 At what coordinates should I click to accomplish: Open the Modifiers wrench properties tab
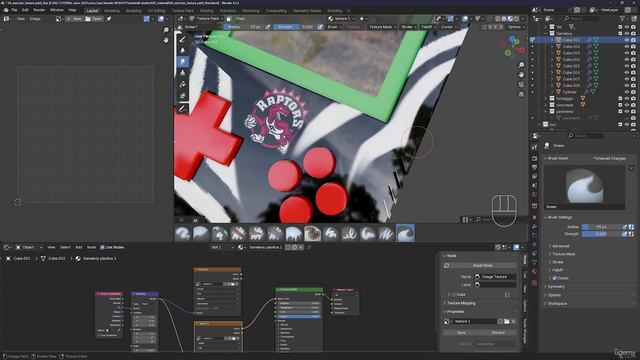point(535,226)
